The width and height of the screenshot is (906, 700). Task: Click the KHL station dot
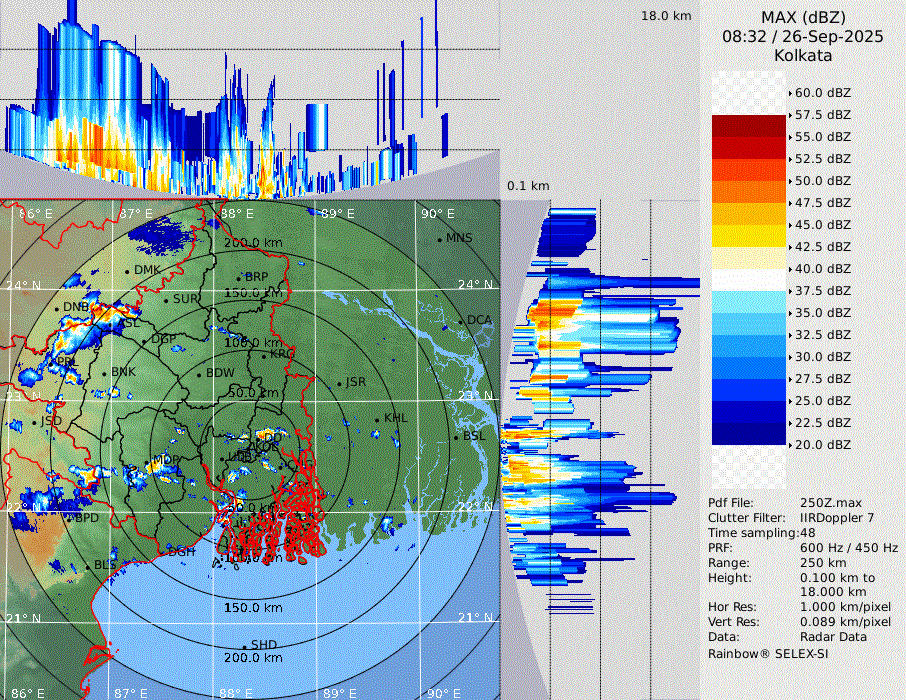(x=377, y=419)
